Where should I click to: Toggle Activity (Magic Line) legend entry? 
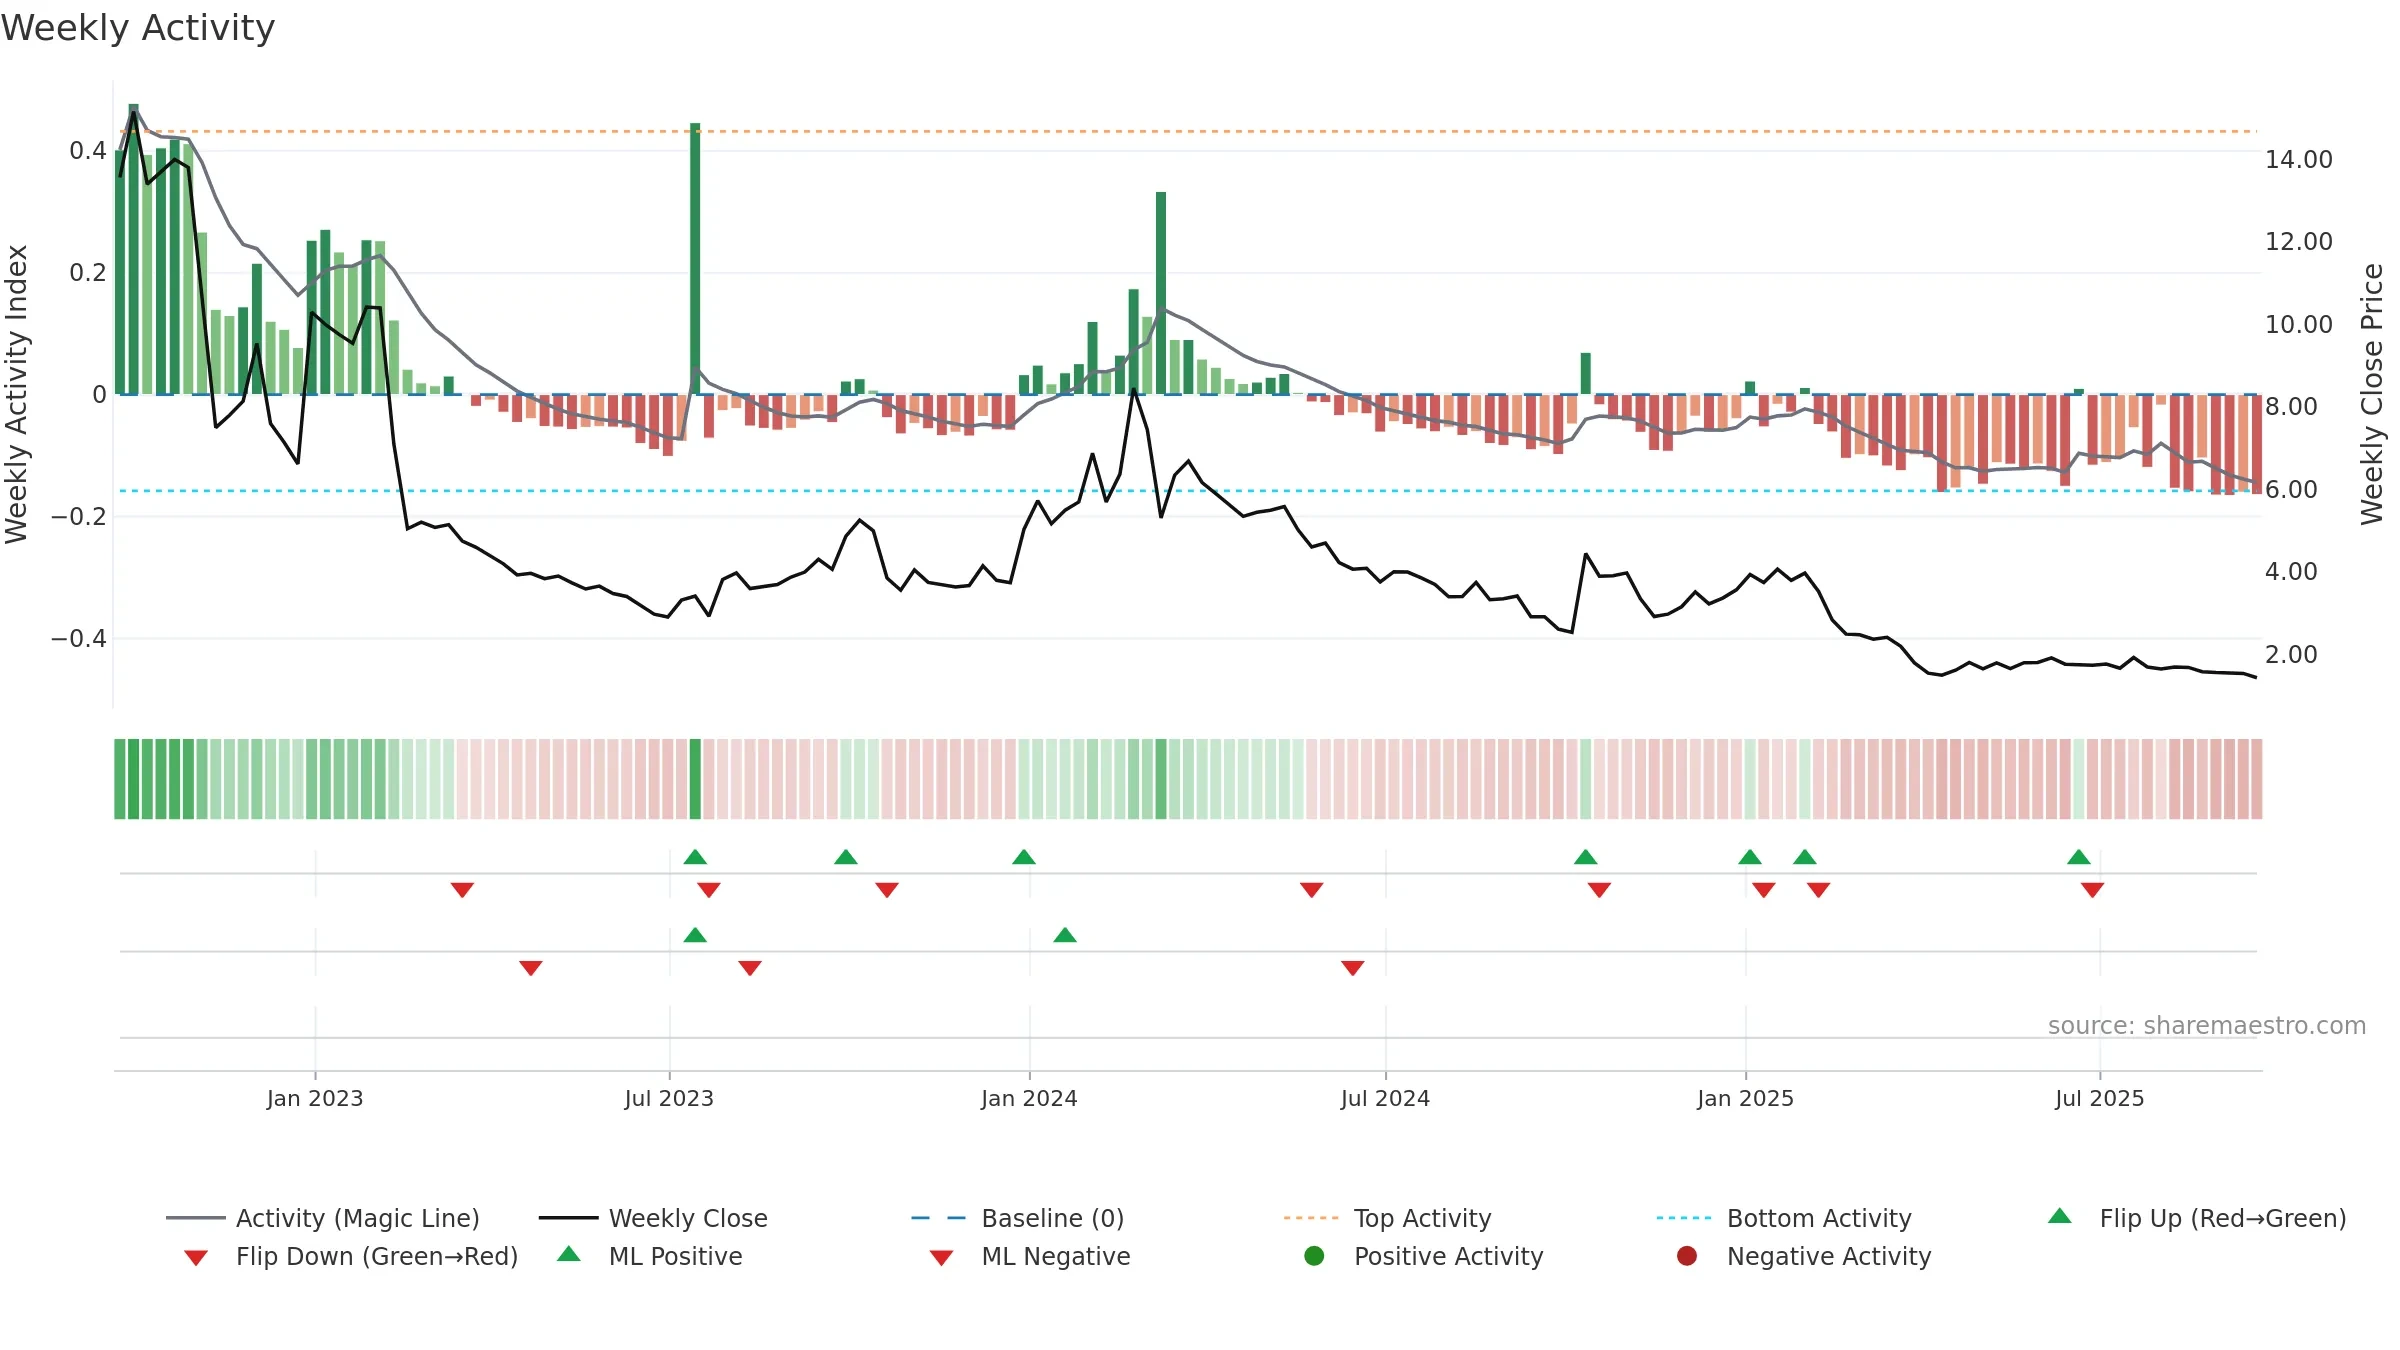pyautogui.click(x=323, y=1218)
